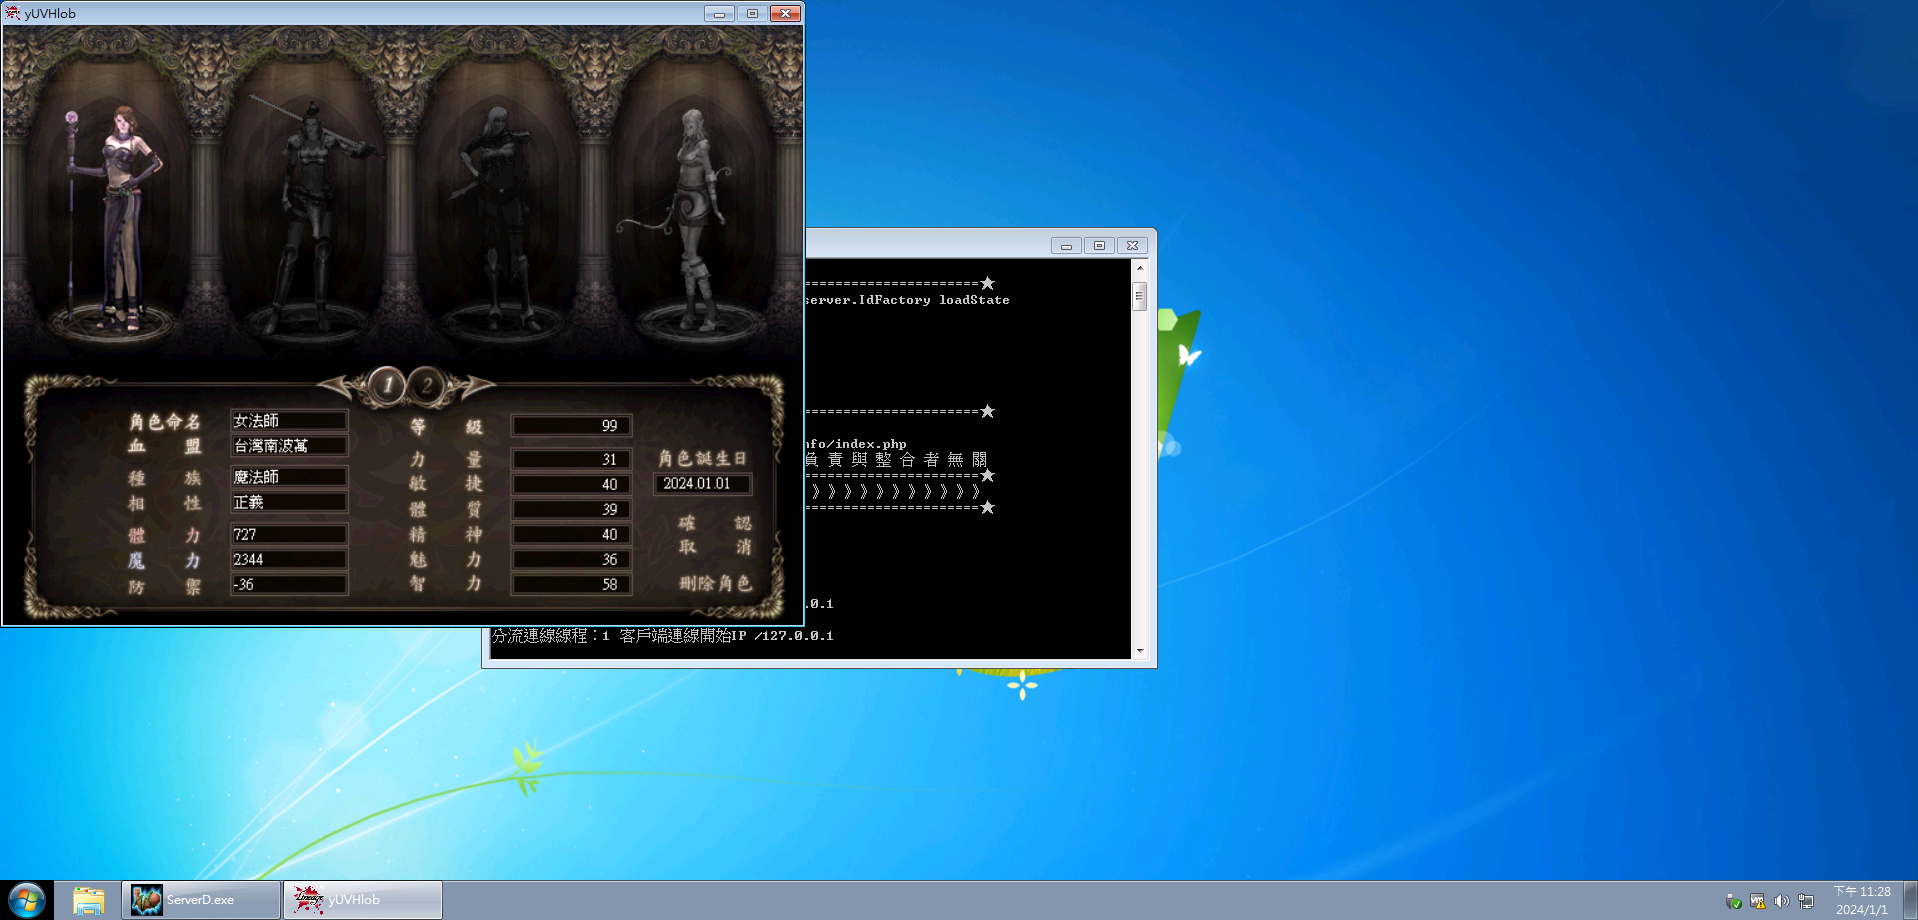
Task: Click the alignment field showing 正義
Action: pyautogui.click(x=289, y=502)
